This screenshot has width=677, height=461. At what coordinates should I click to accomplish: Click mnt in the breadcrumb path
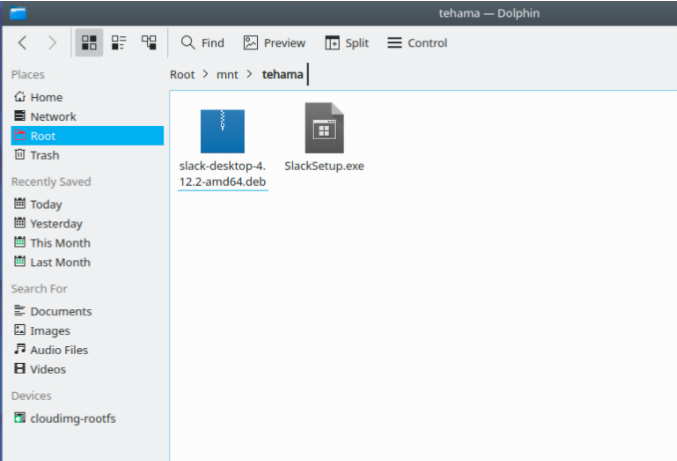[227, 74]
